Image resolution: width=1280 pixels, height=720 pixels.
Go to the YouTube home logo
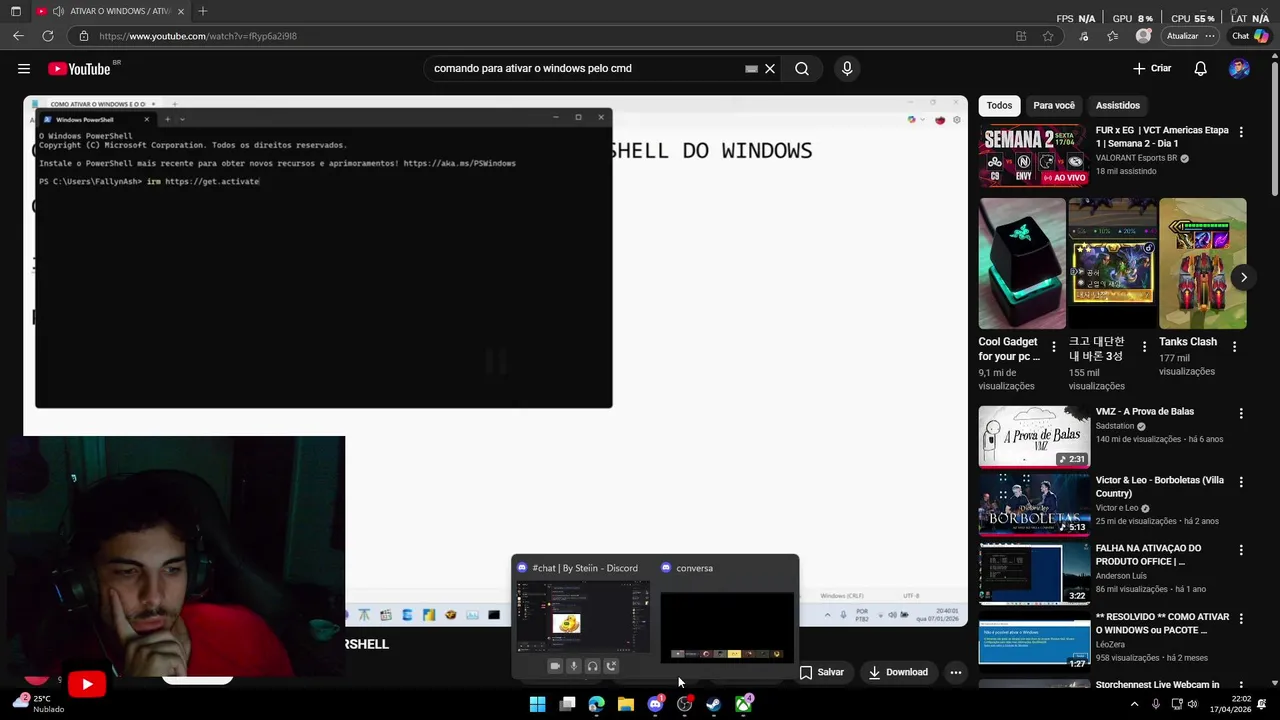(79, 69)
